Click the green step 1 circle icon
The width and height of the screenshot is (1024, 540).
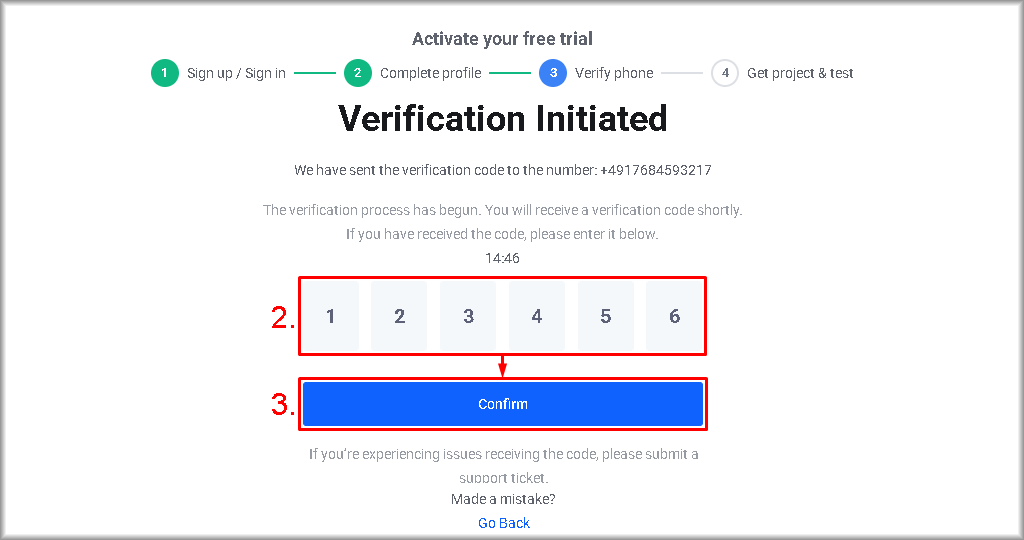165,73
